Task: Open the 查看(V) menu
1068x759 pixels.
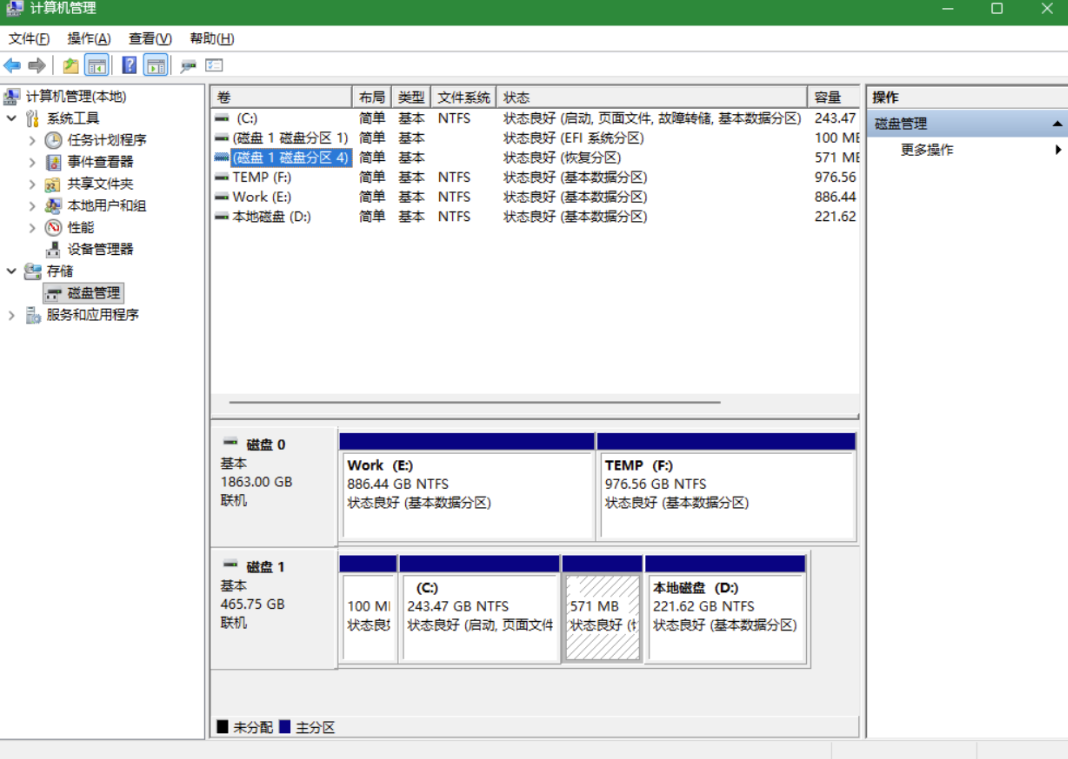Action: [x=150, y=39]
